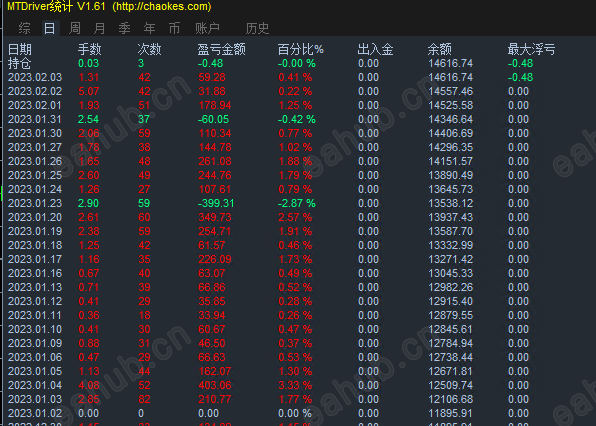The width and height of the screenshot is (596, 426).
Task: Click the 13937.43 balance value
Action: [x=451, y=217]
